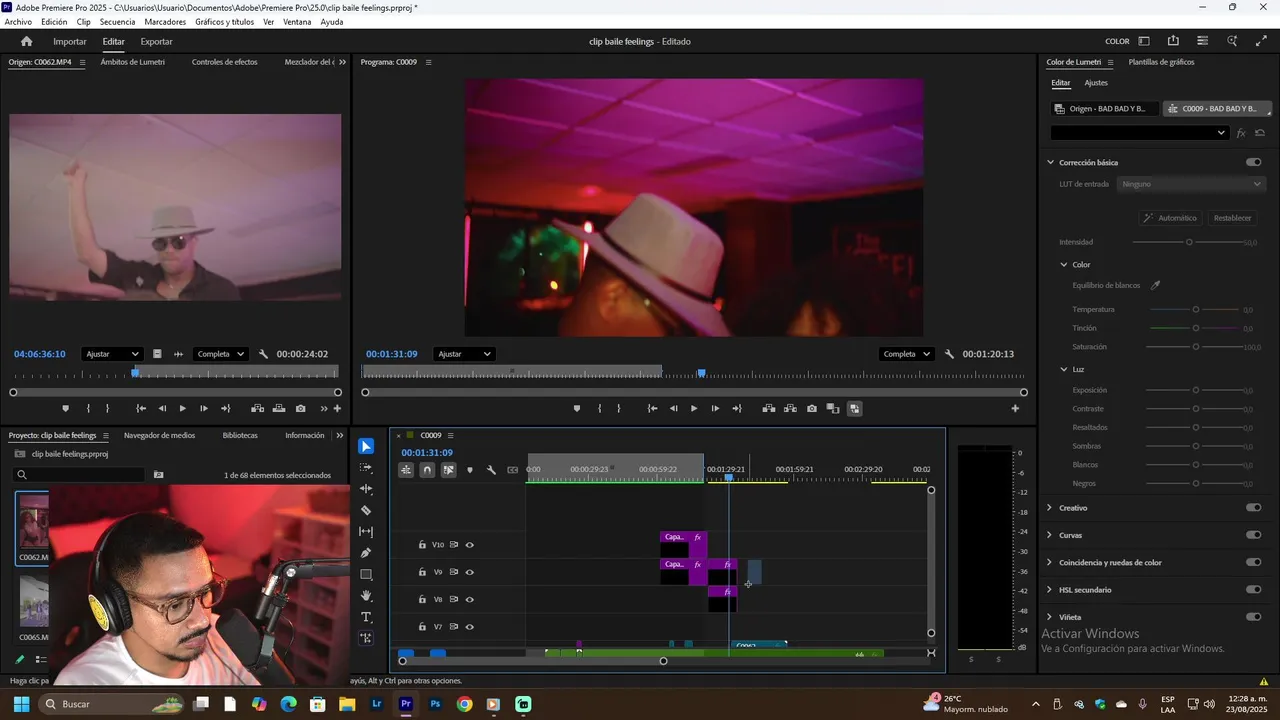Screen dimensions: 1280x720
Task: Toggle snap in timeline magnet icon
Action: (427, 470)
